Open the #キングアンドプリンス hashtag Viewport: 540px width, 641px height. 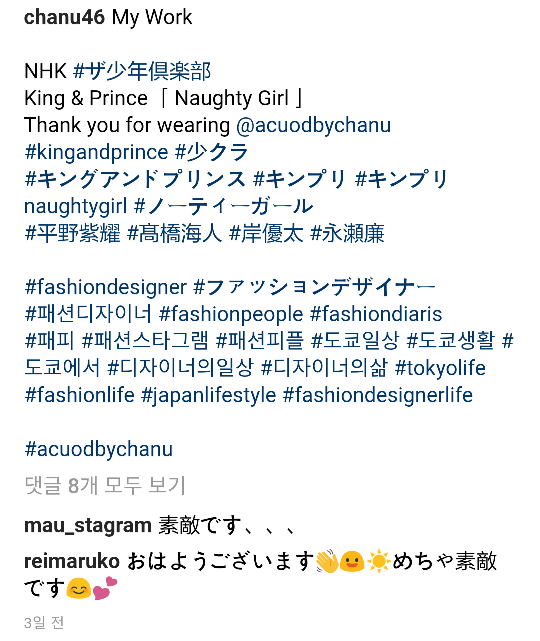(x=135, y=179)
